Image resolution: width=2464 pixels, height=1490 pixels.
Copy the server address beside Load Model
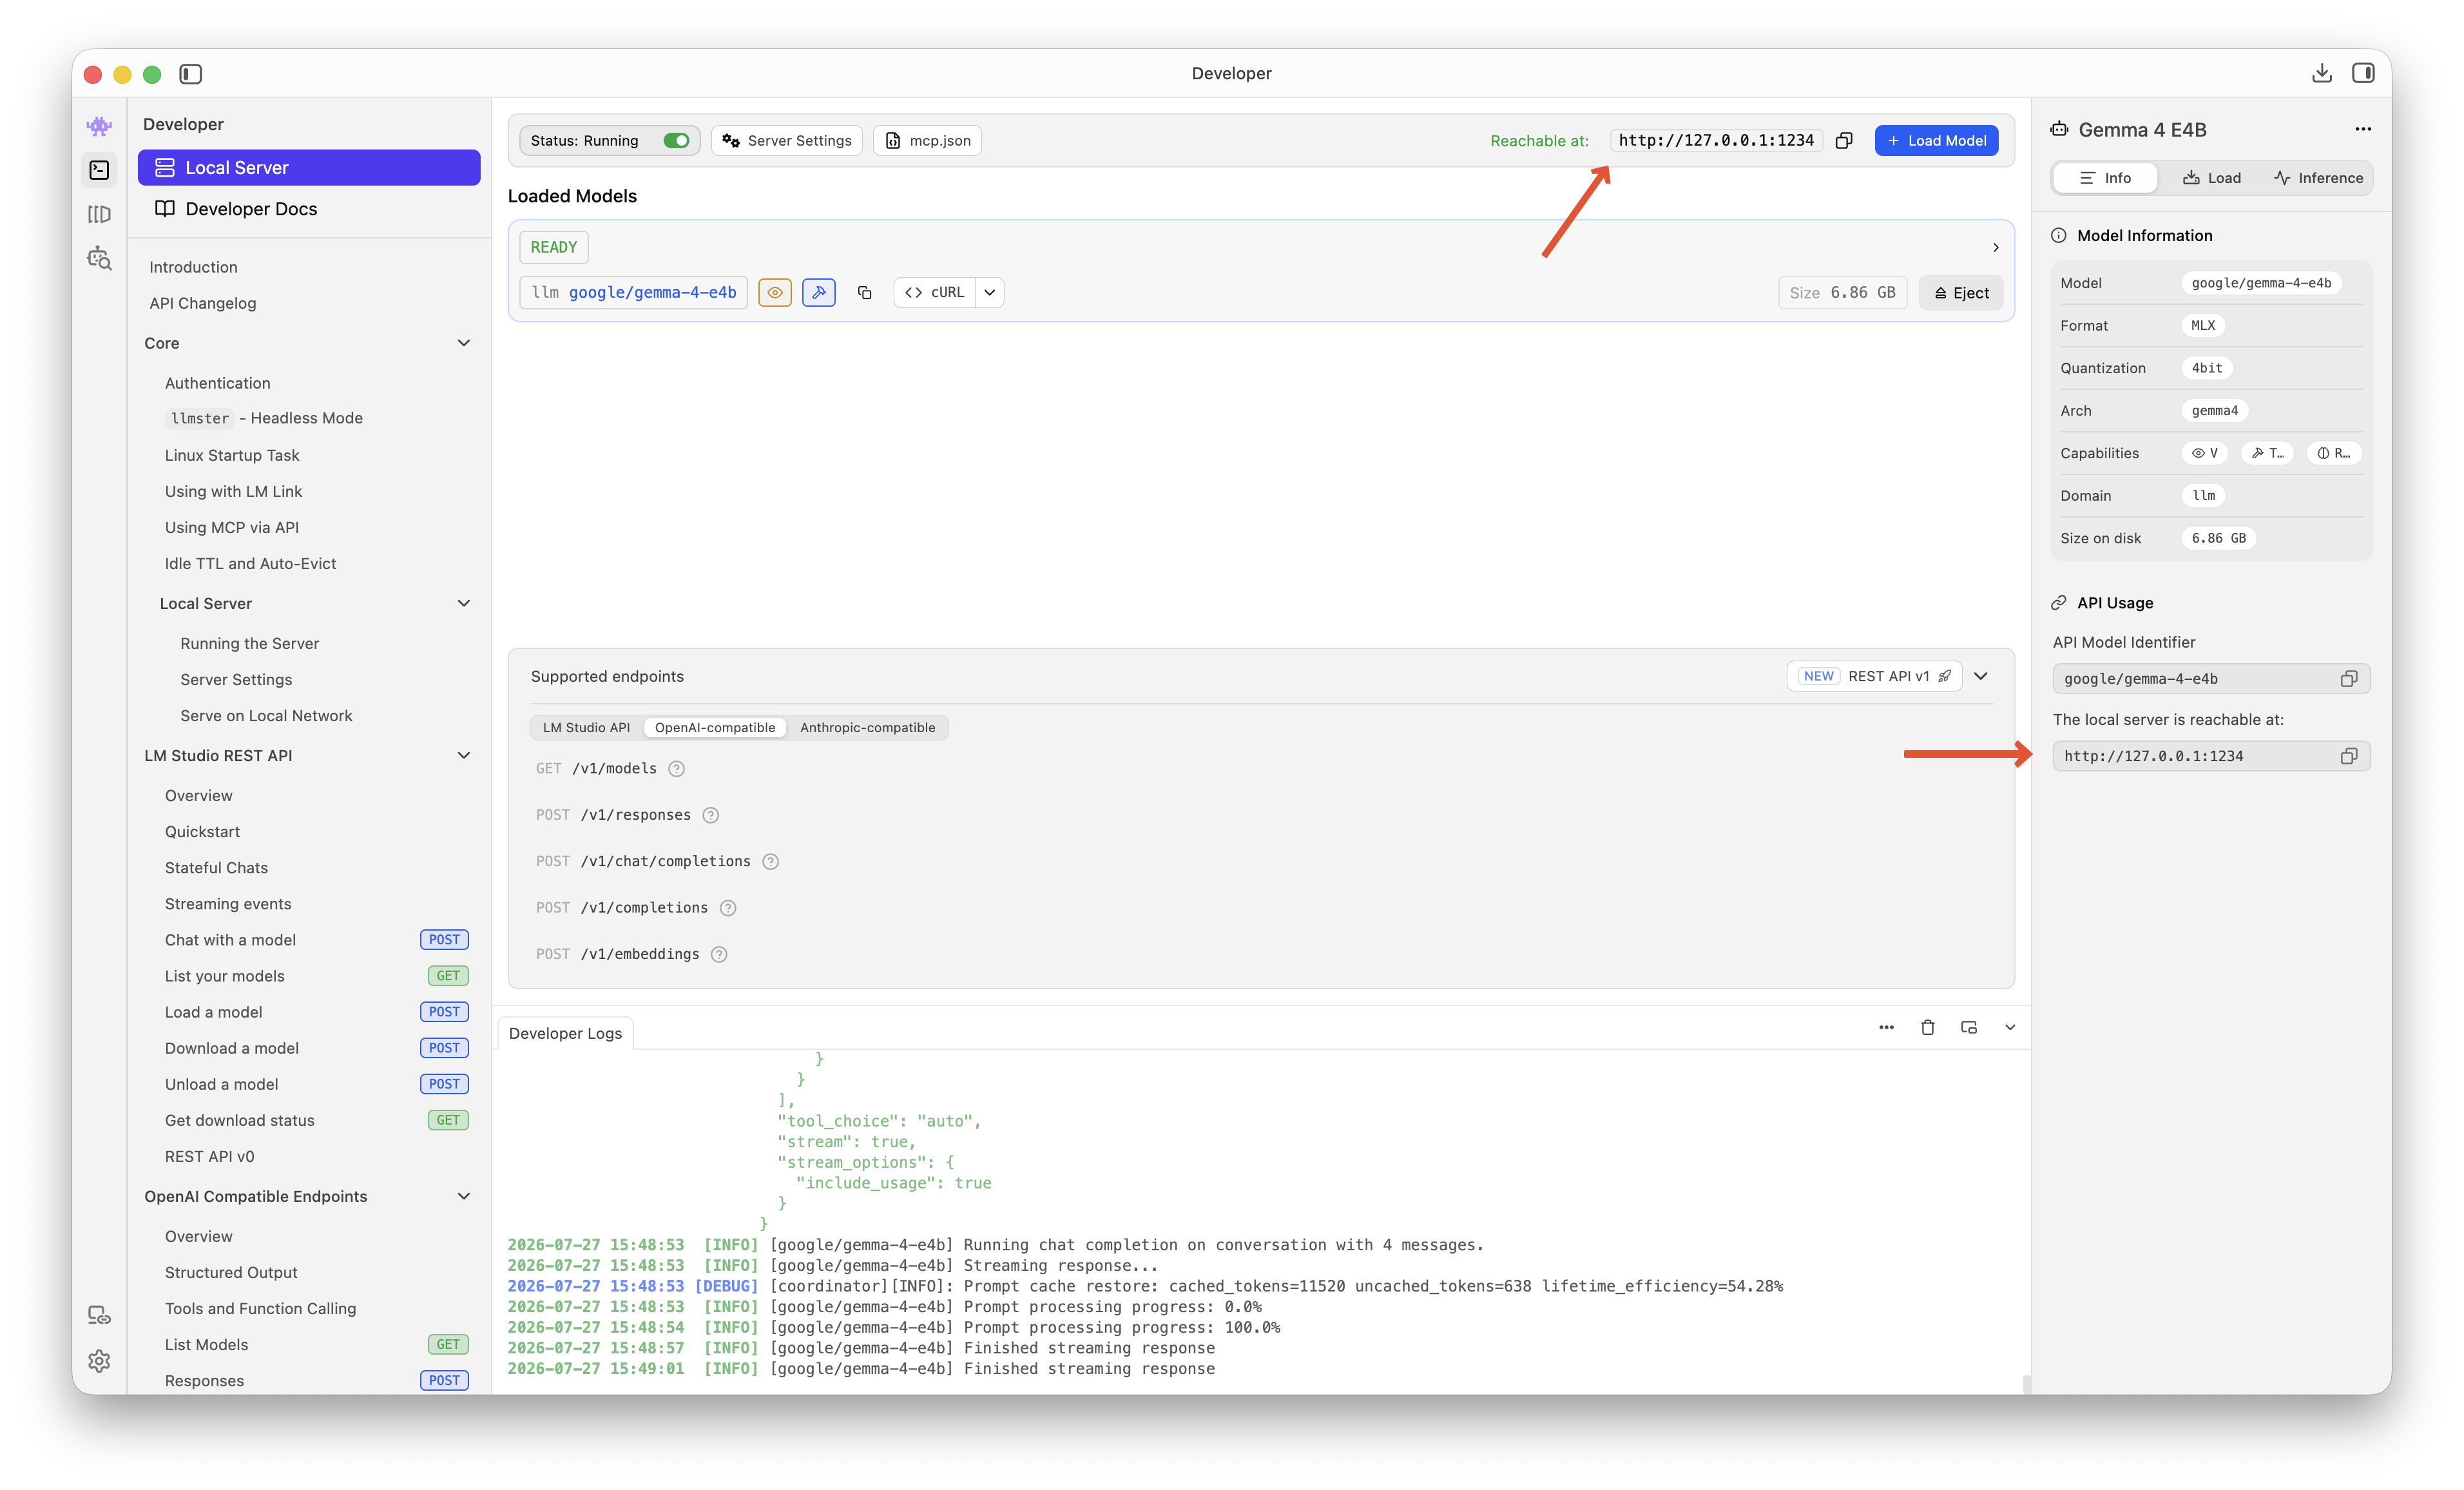(x=1844, y=141)
